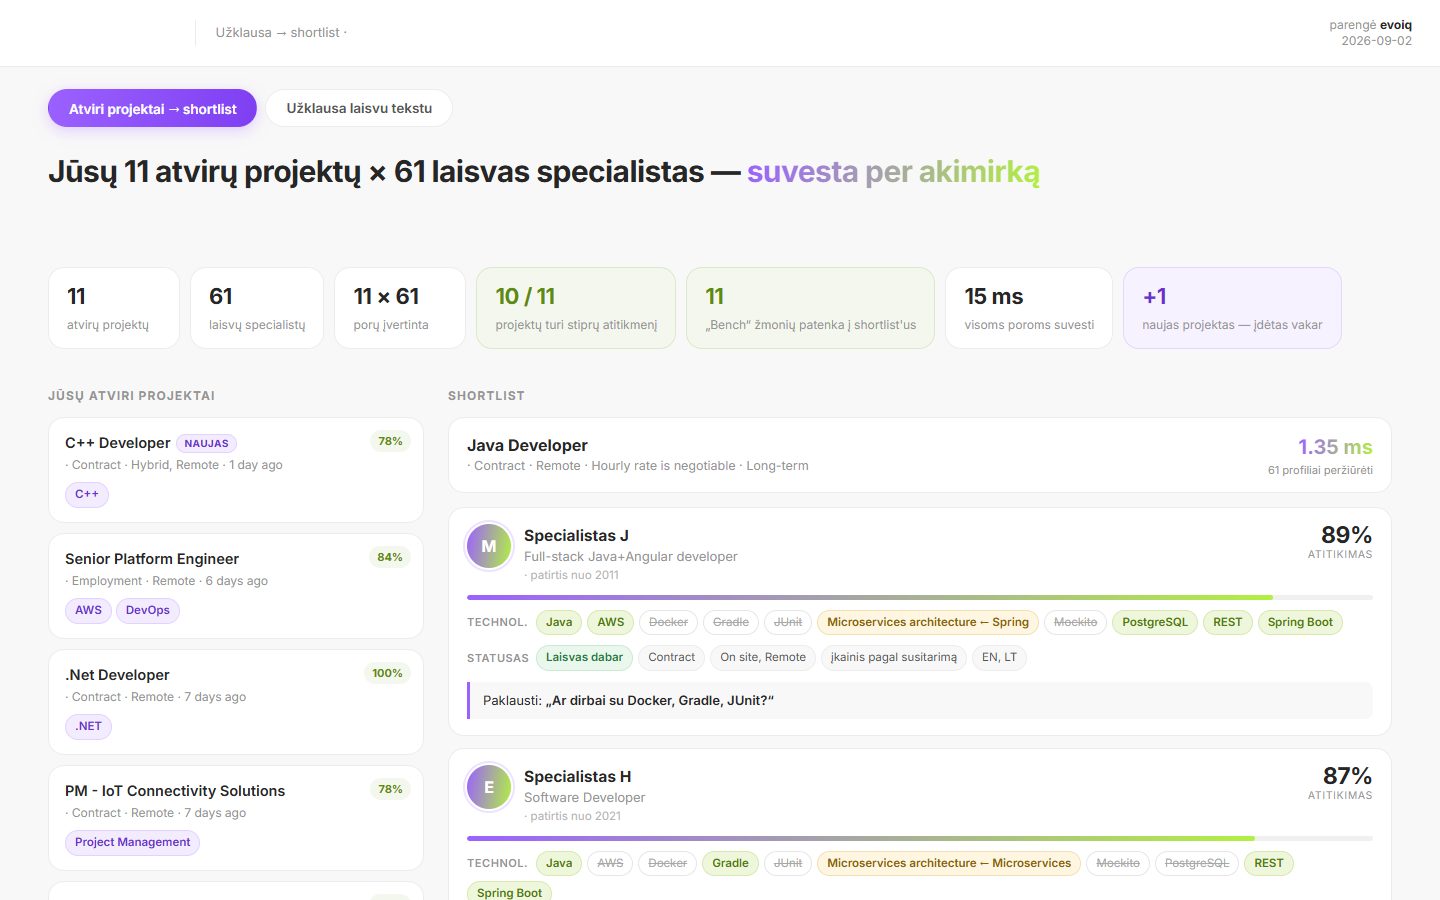Click the "On site, Remote" status chip
The width and height of the screenshot is (1440, 900).
click(x=763, y=657)
